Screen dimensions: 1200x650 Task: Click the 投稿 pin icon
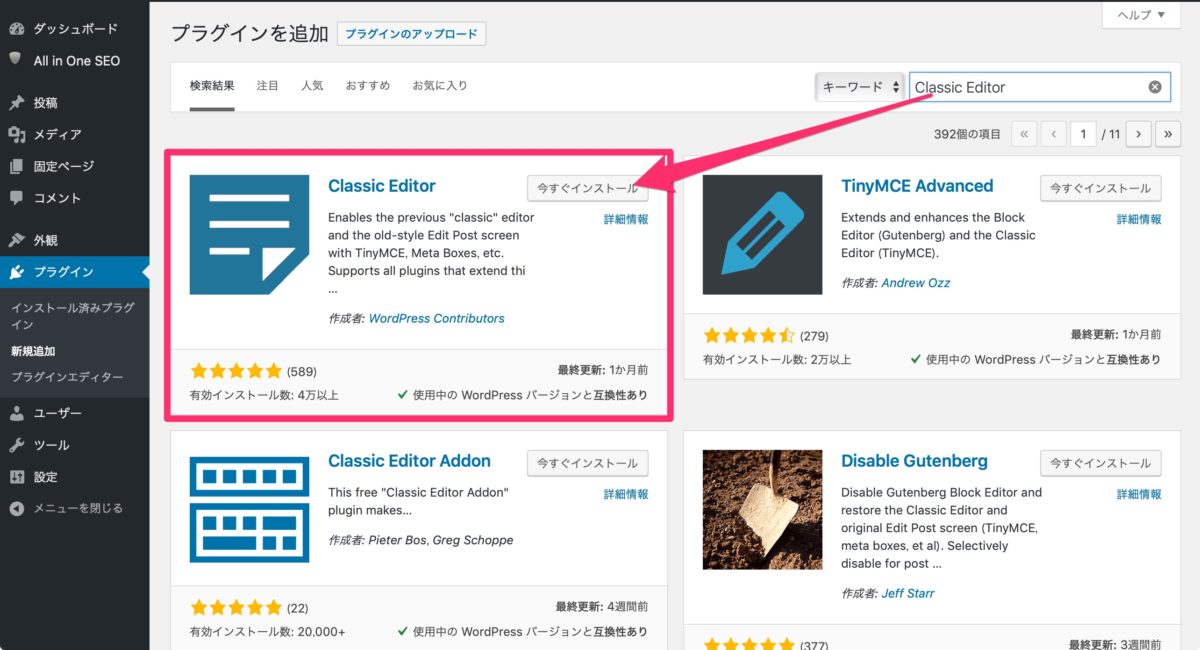(x=16, y=103)
